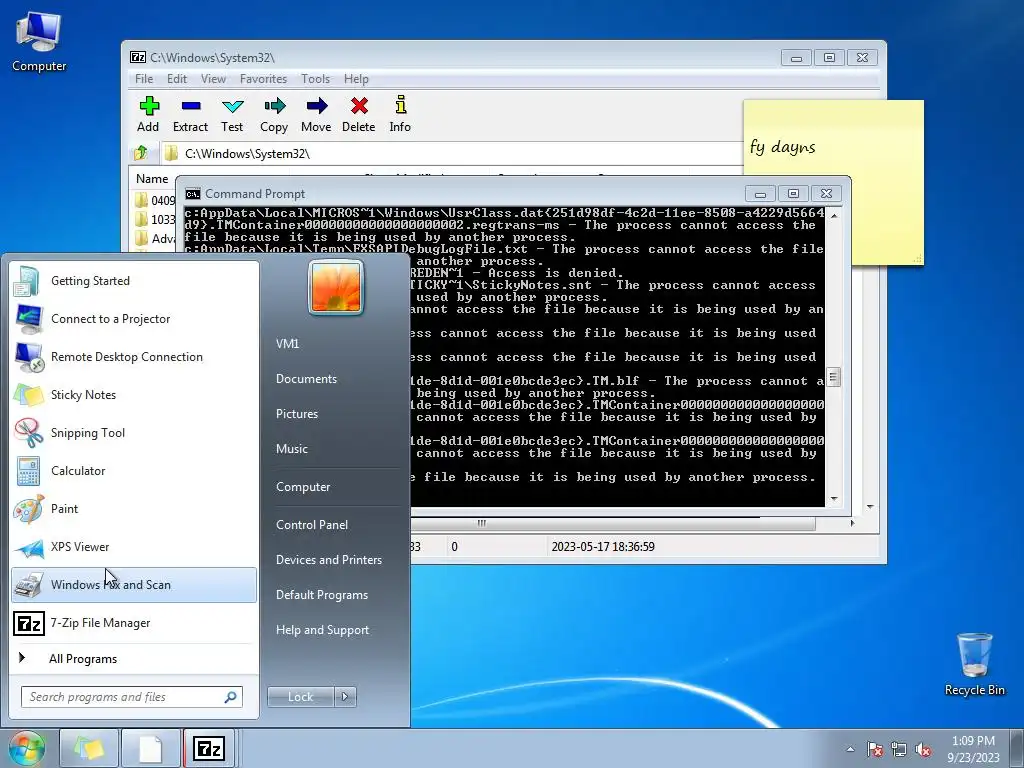Image resolution: width=1024 pixels, height=768 pixels.
Task: Open the 7-Zip Help menu
Action: [x=357, y=79]
